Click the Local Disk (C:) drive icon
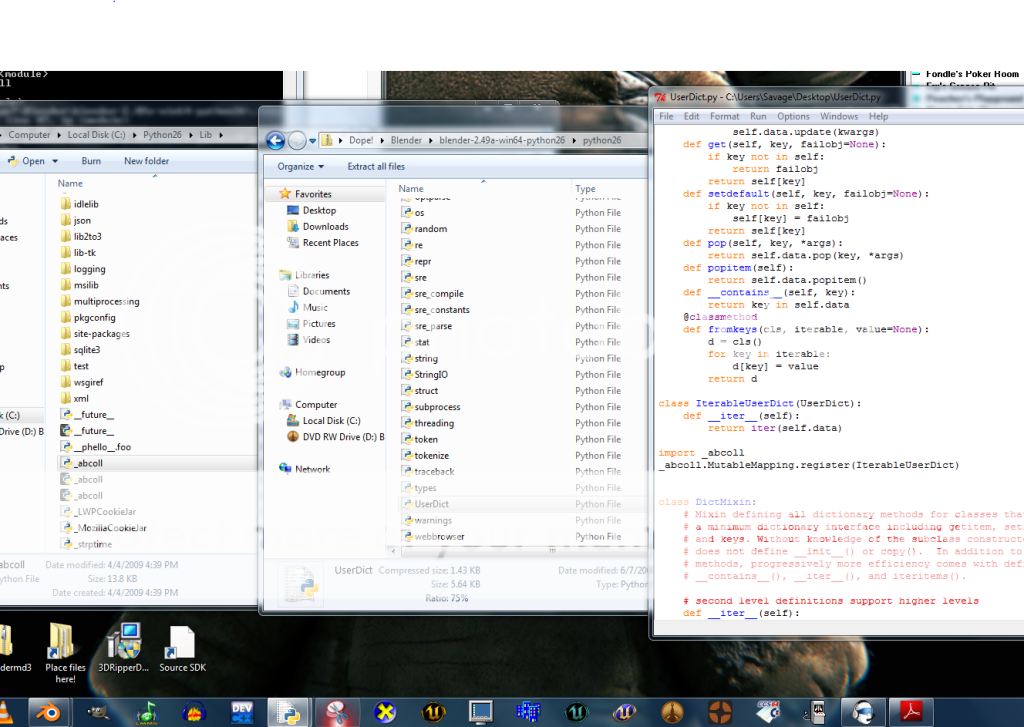1024x727 pixels. pyautogui.click(x=293, y=421)
